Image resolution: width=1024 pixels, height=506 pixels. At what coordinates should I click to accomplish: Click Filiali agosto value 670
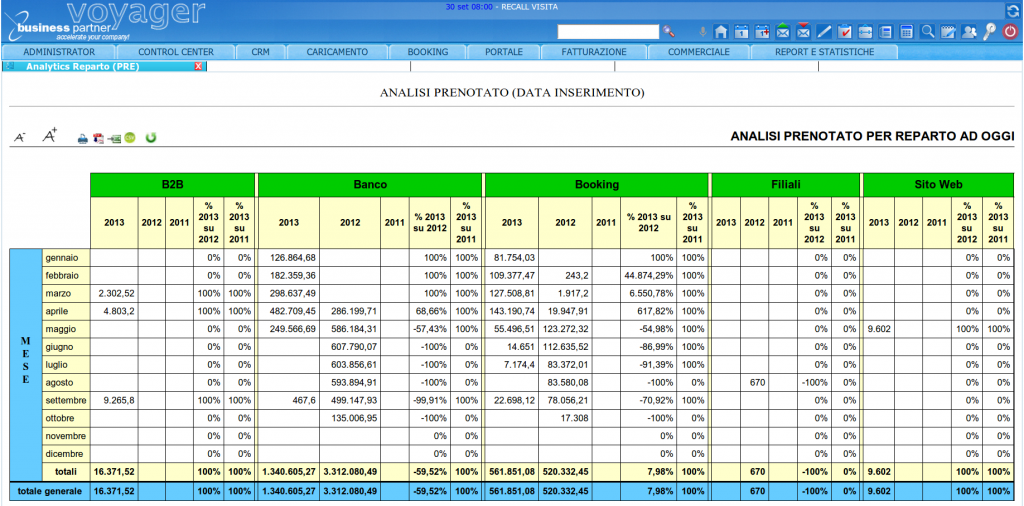click(x=754, y=382)
